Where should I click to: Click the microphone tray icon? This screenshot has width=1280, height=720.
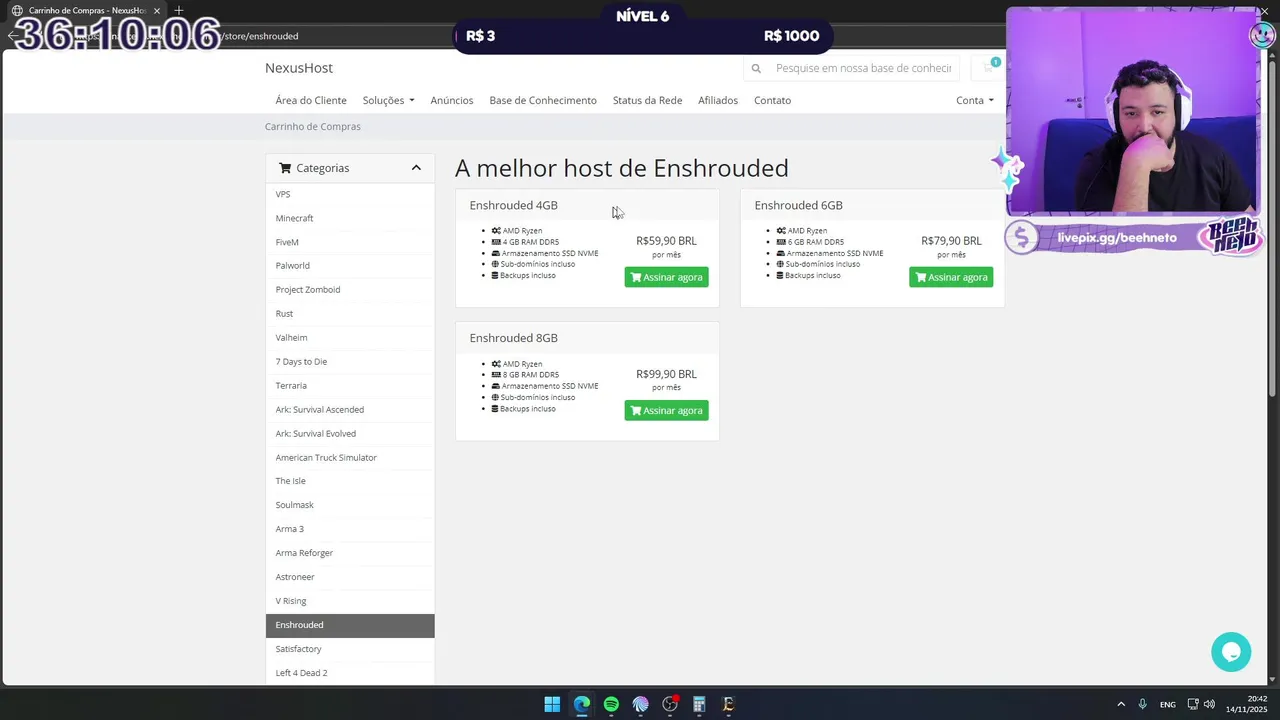1142,704
